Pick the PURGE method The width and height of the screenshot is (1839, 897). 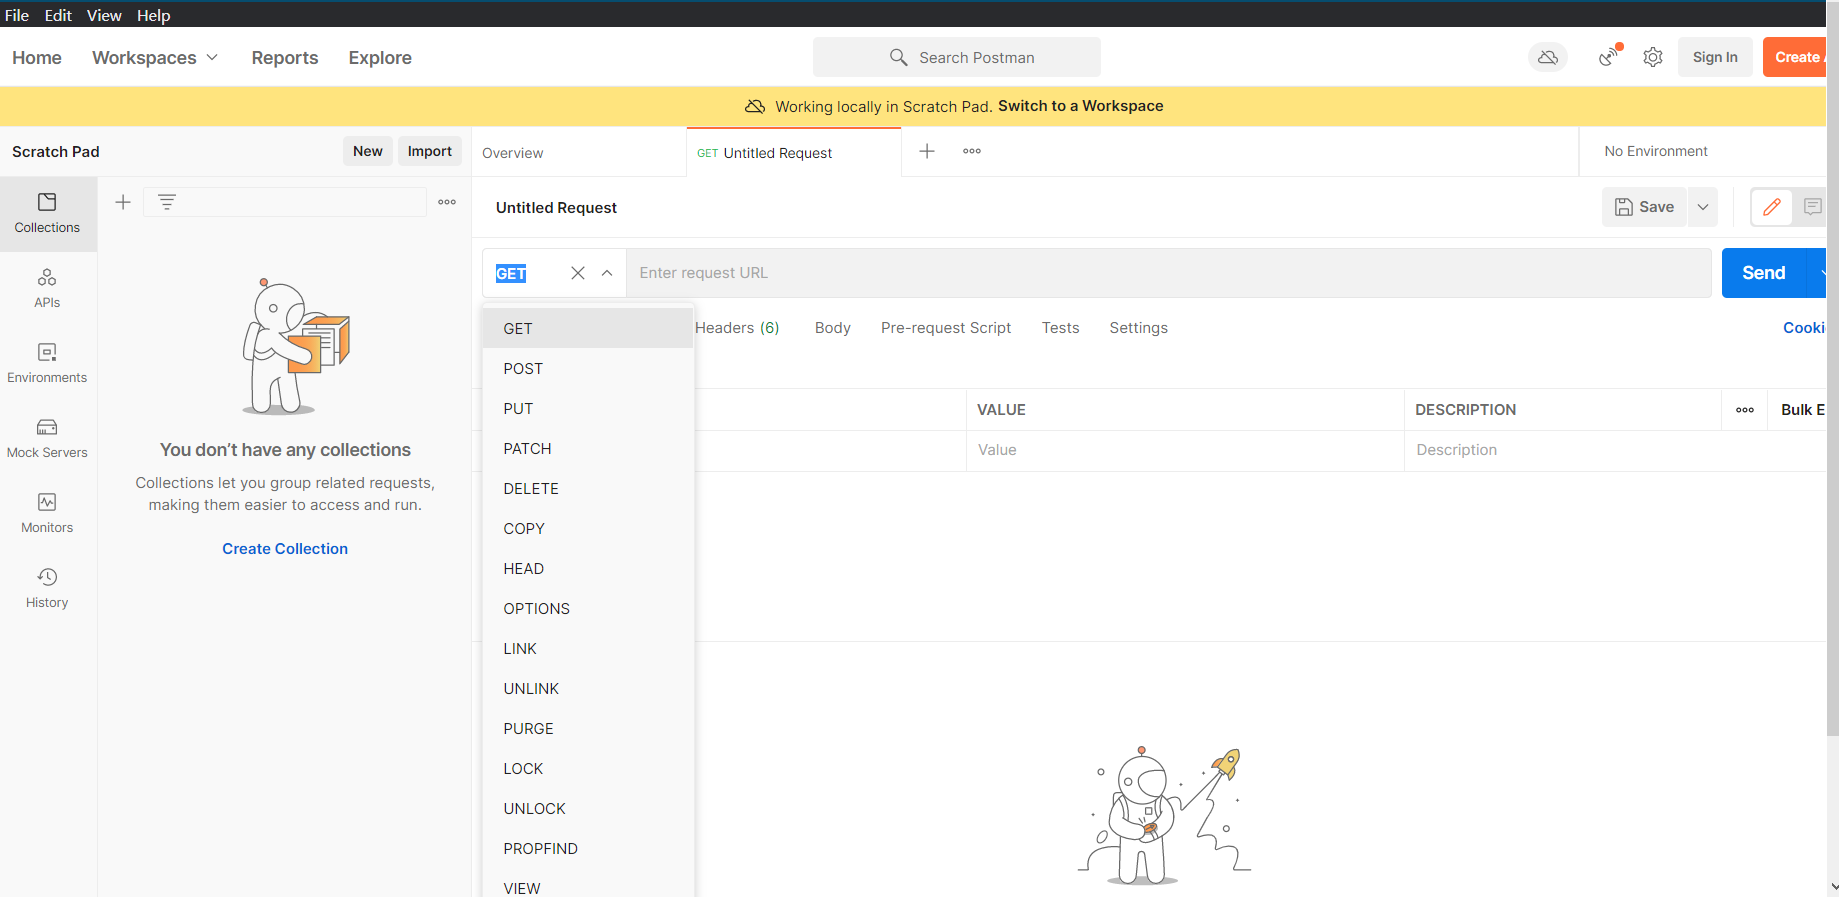point(588,729)
